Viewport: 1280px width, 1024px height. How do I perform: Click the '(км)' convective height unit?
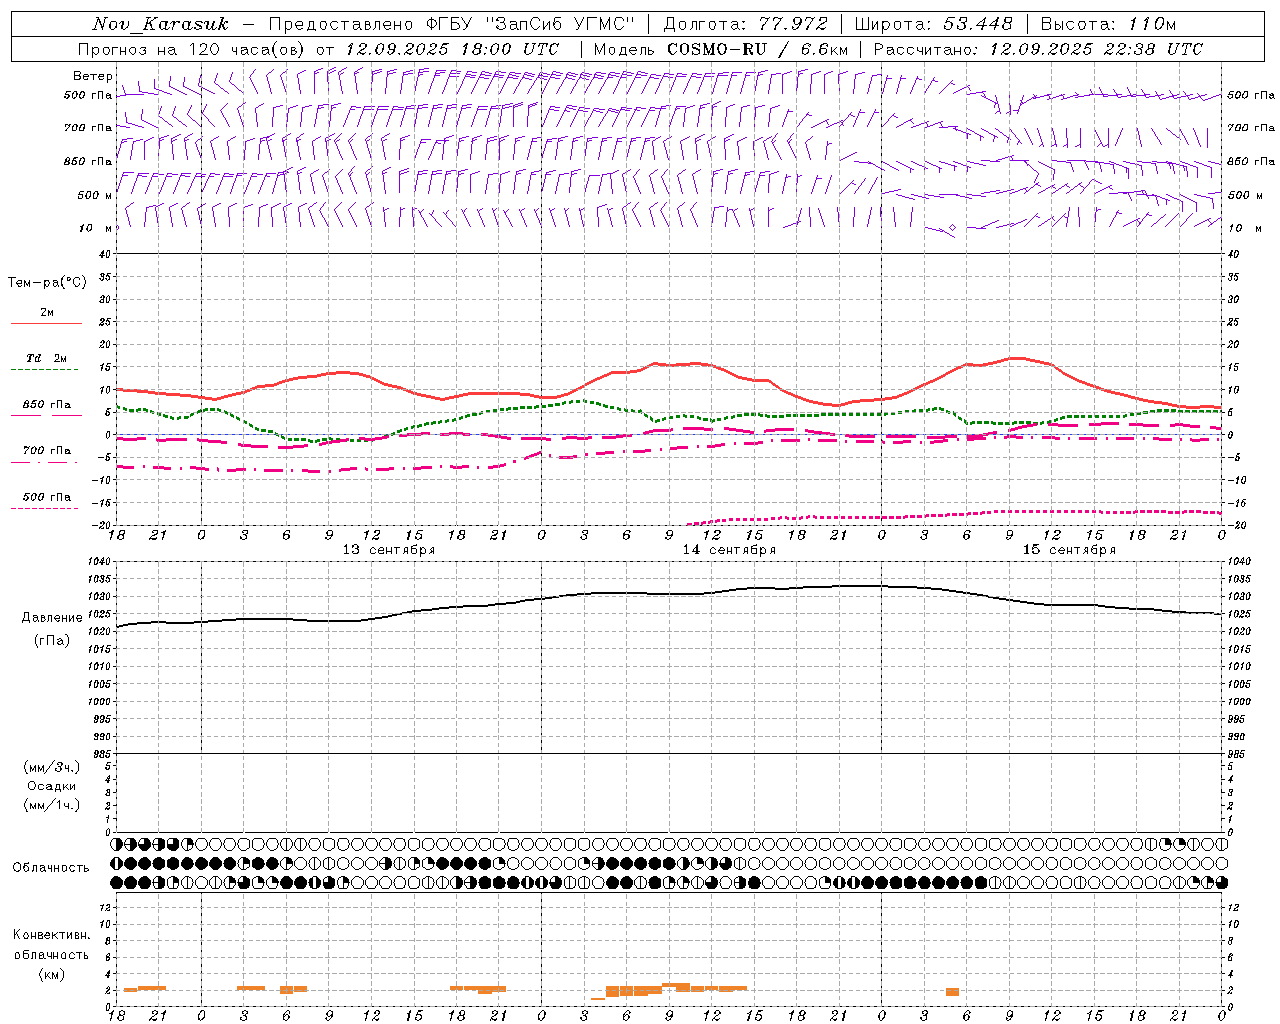click(x=52, y=974)
